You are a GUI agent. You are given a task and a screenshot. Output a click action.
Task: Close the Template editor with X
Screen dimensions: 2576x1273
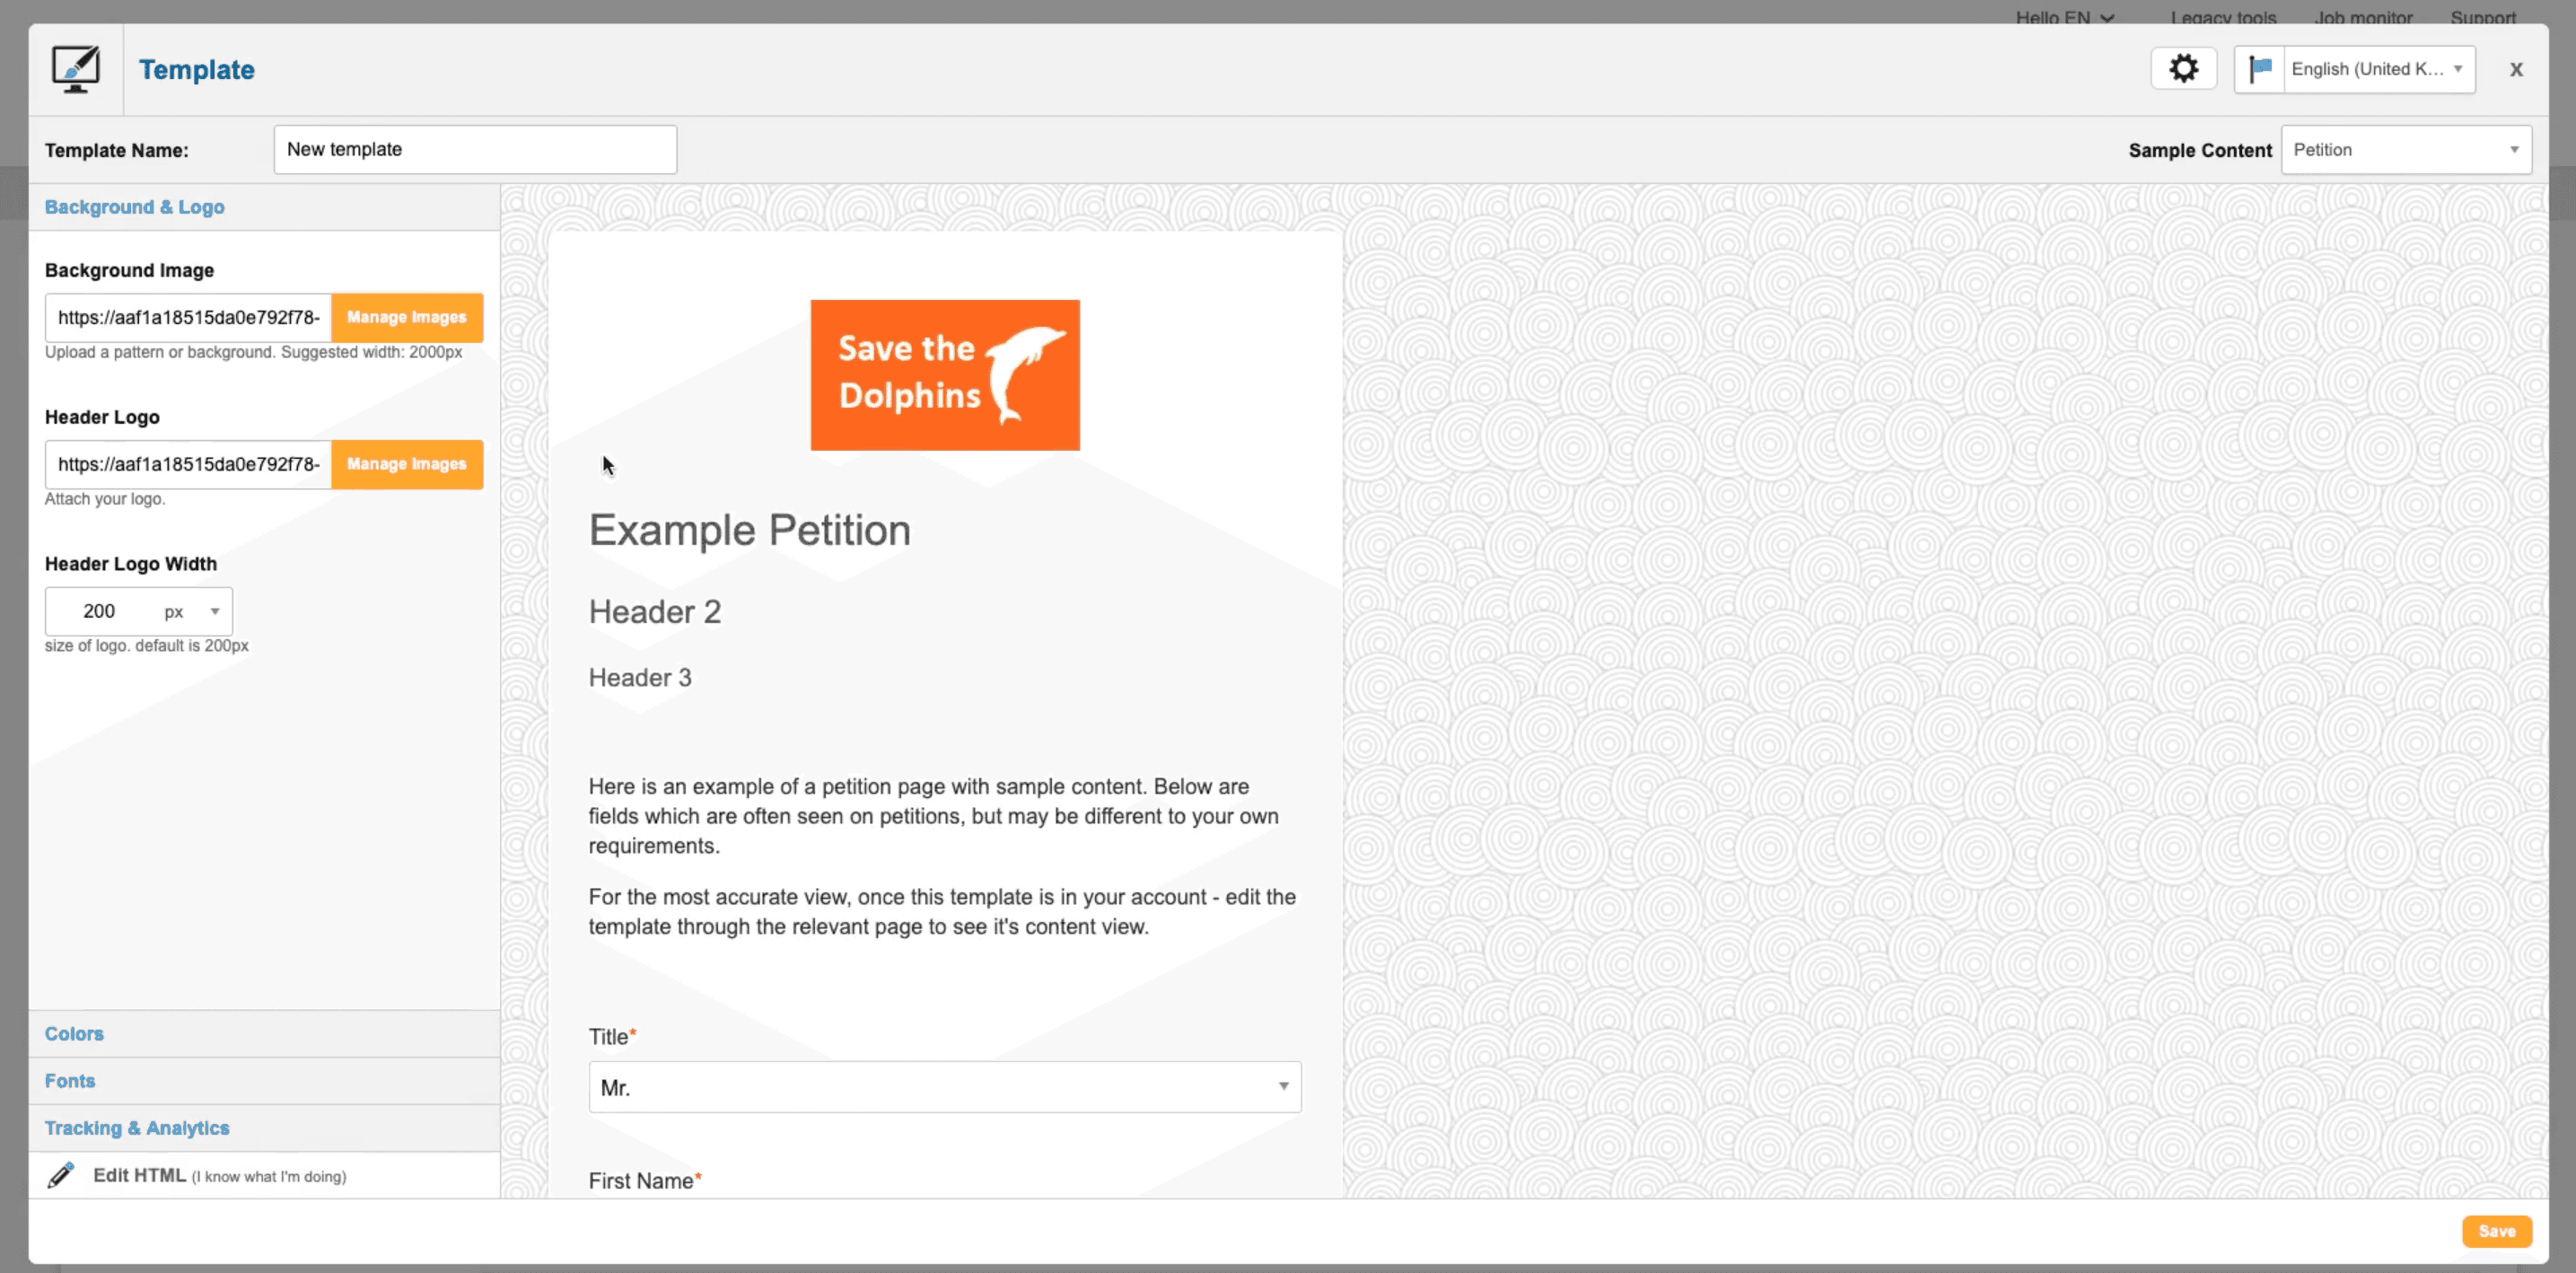(2516, 69)
